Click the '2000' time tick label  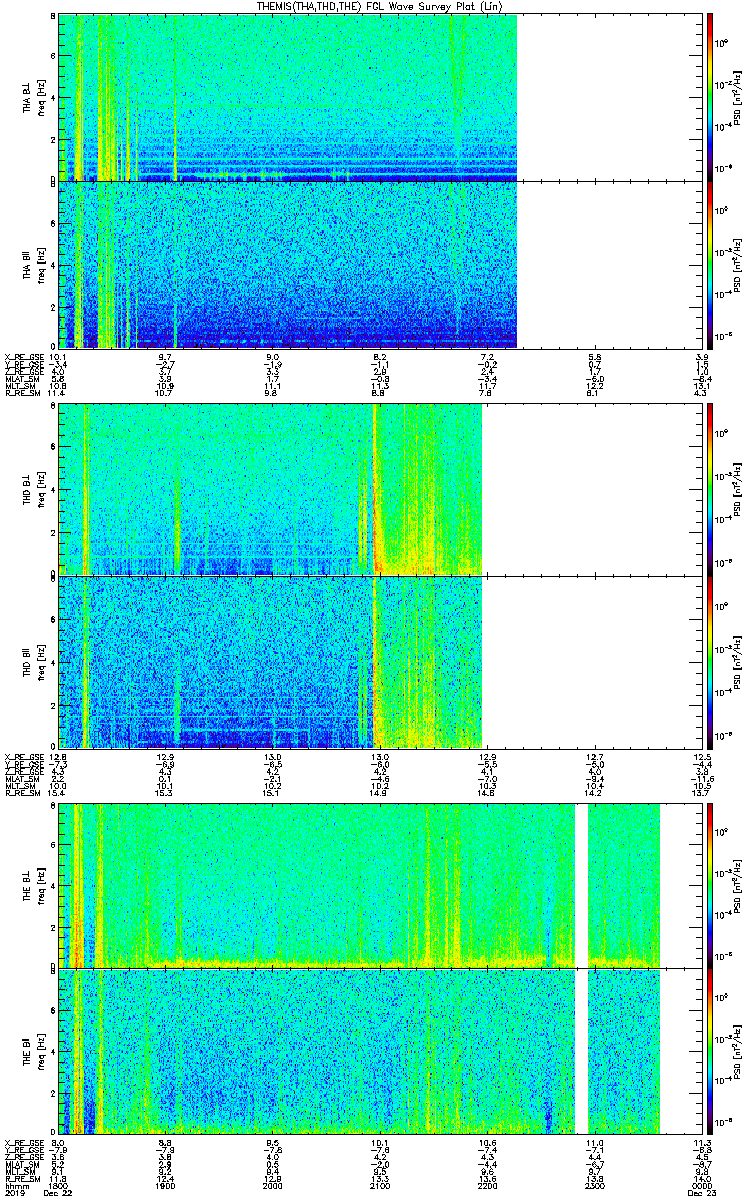[x=272, y=1185]
